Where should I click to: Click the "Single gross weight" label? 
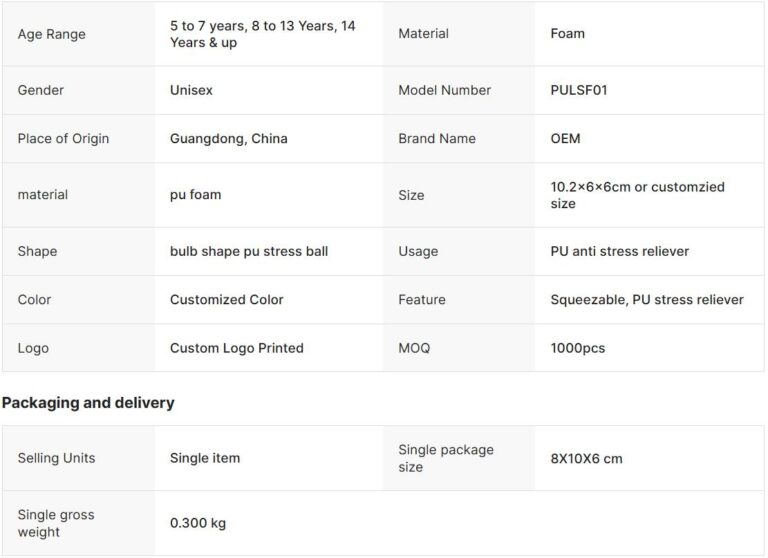pos(56,523)
